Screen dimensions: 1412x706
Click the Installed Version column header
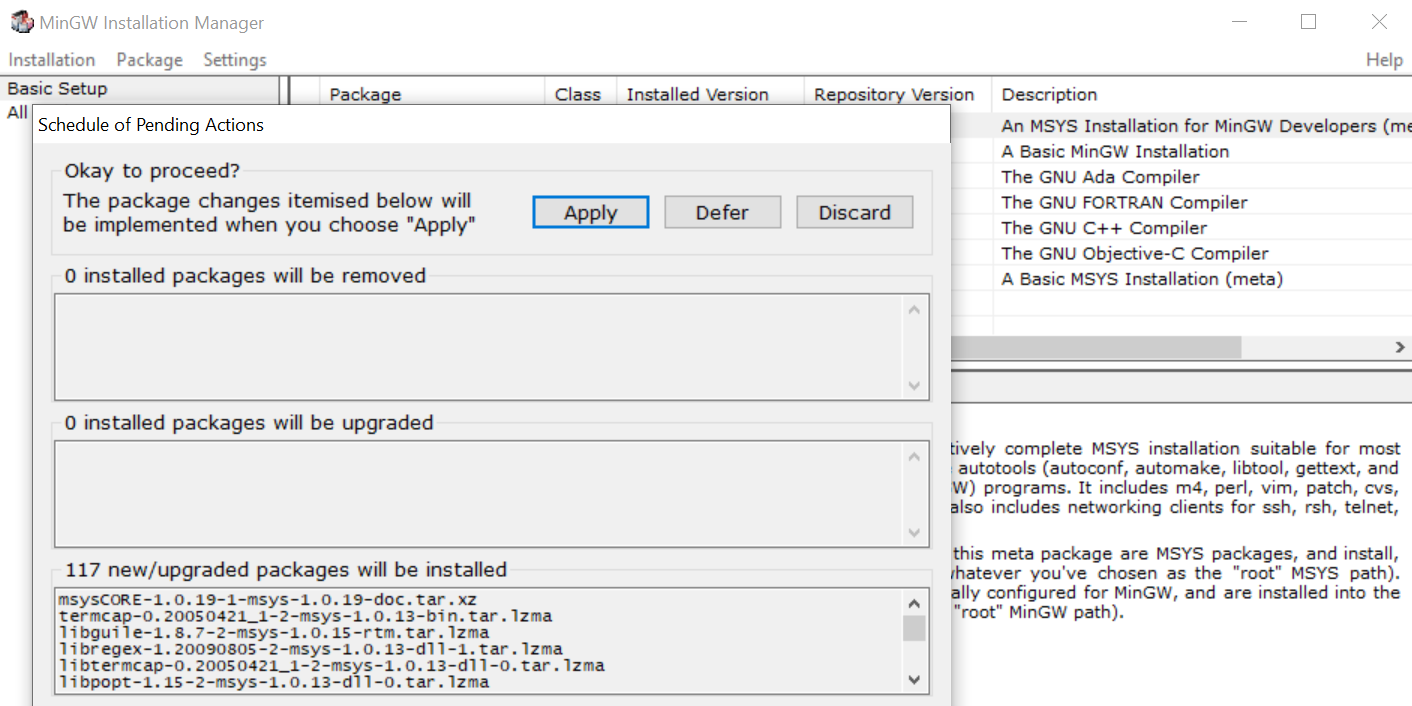click(x=710, y=95)
